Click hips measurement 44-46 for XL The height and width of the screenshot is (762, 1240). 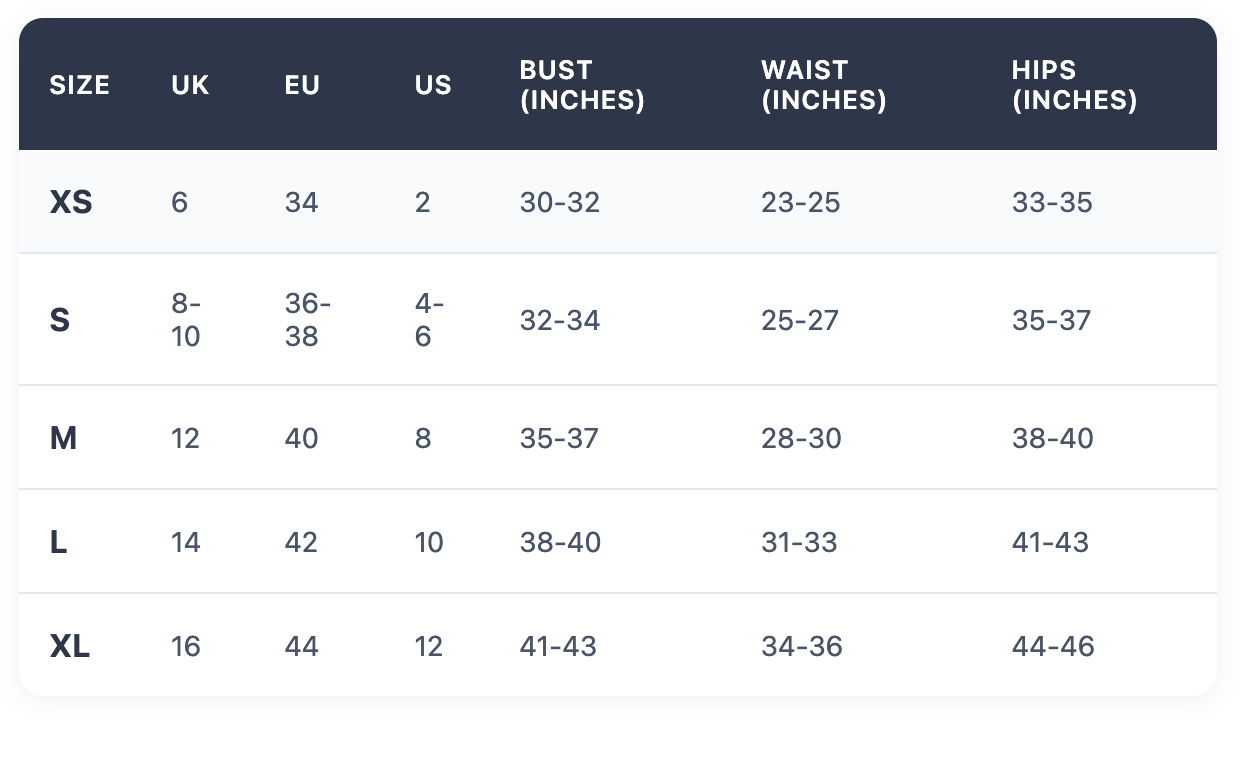1053,646
